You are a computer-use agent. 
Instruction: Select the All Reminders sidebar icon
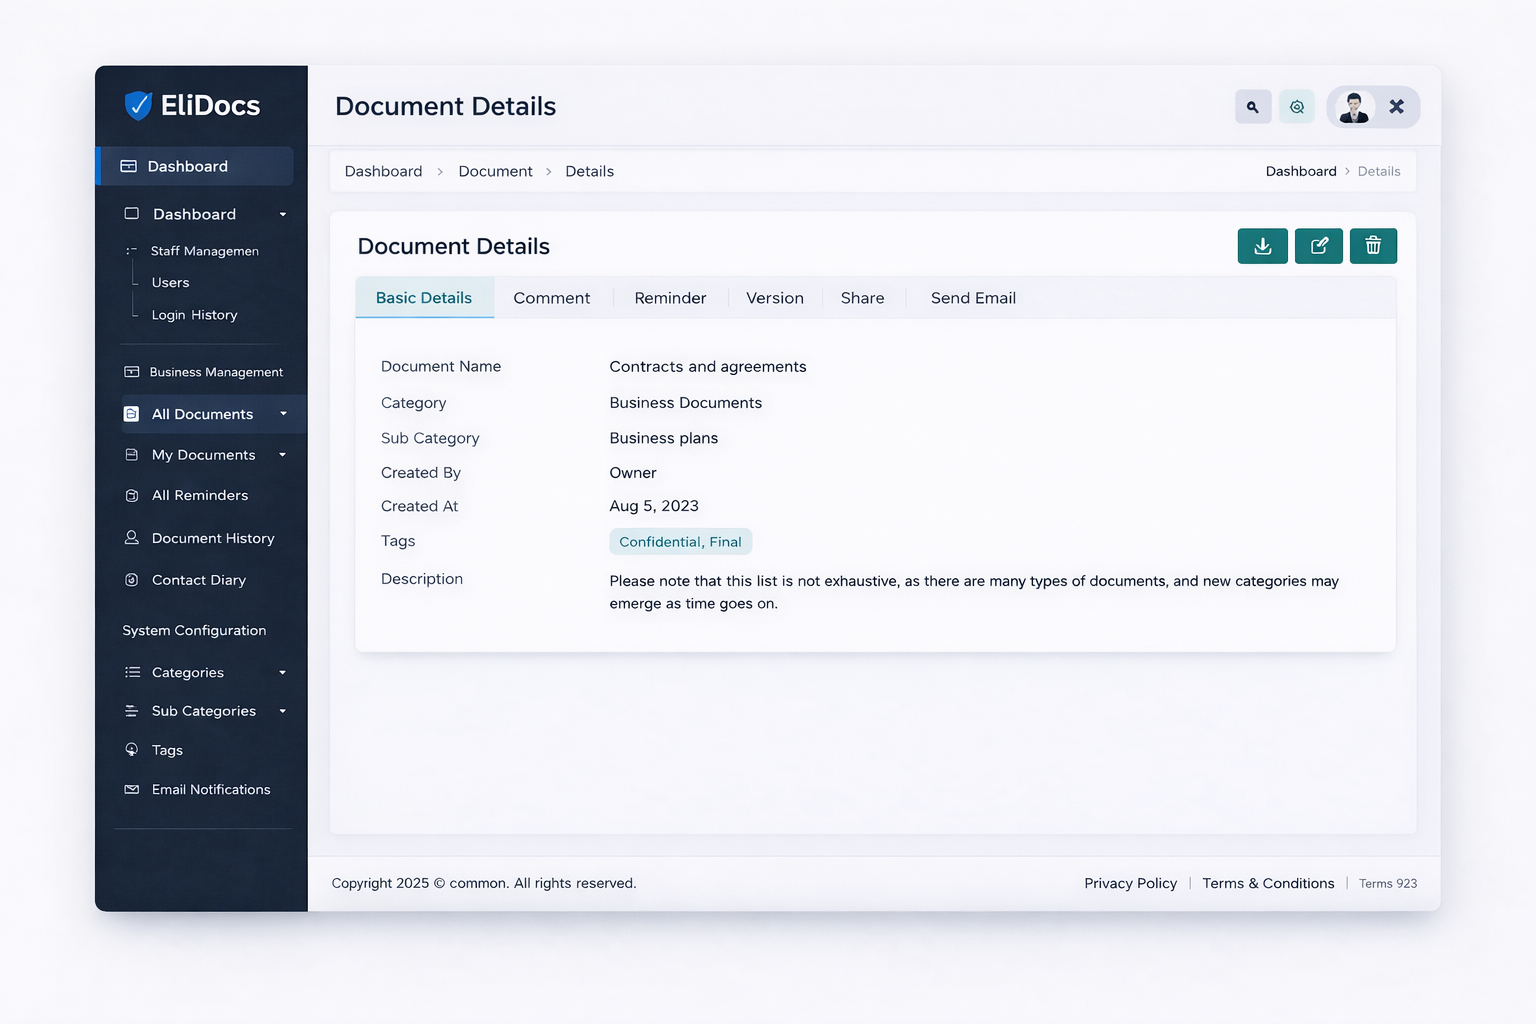tap(132, 495)
